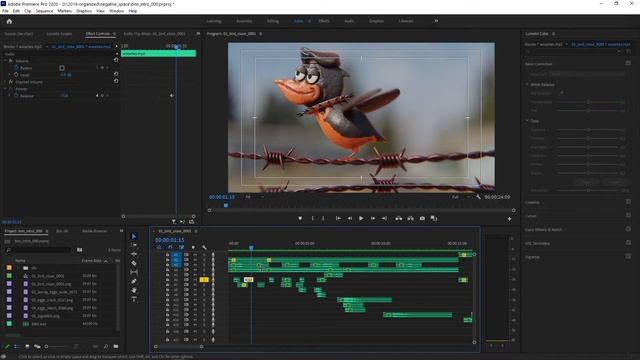Screen dimensions: 640x360
Task: Select the Track Select Forward tool
Action: point(134,245)
